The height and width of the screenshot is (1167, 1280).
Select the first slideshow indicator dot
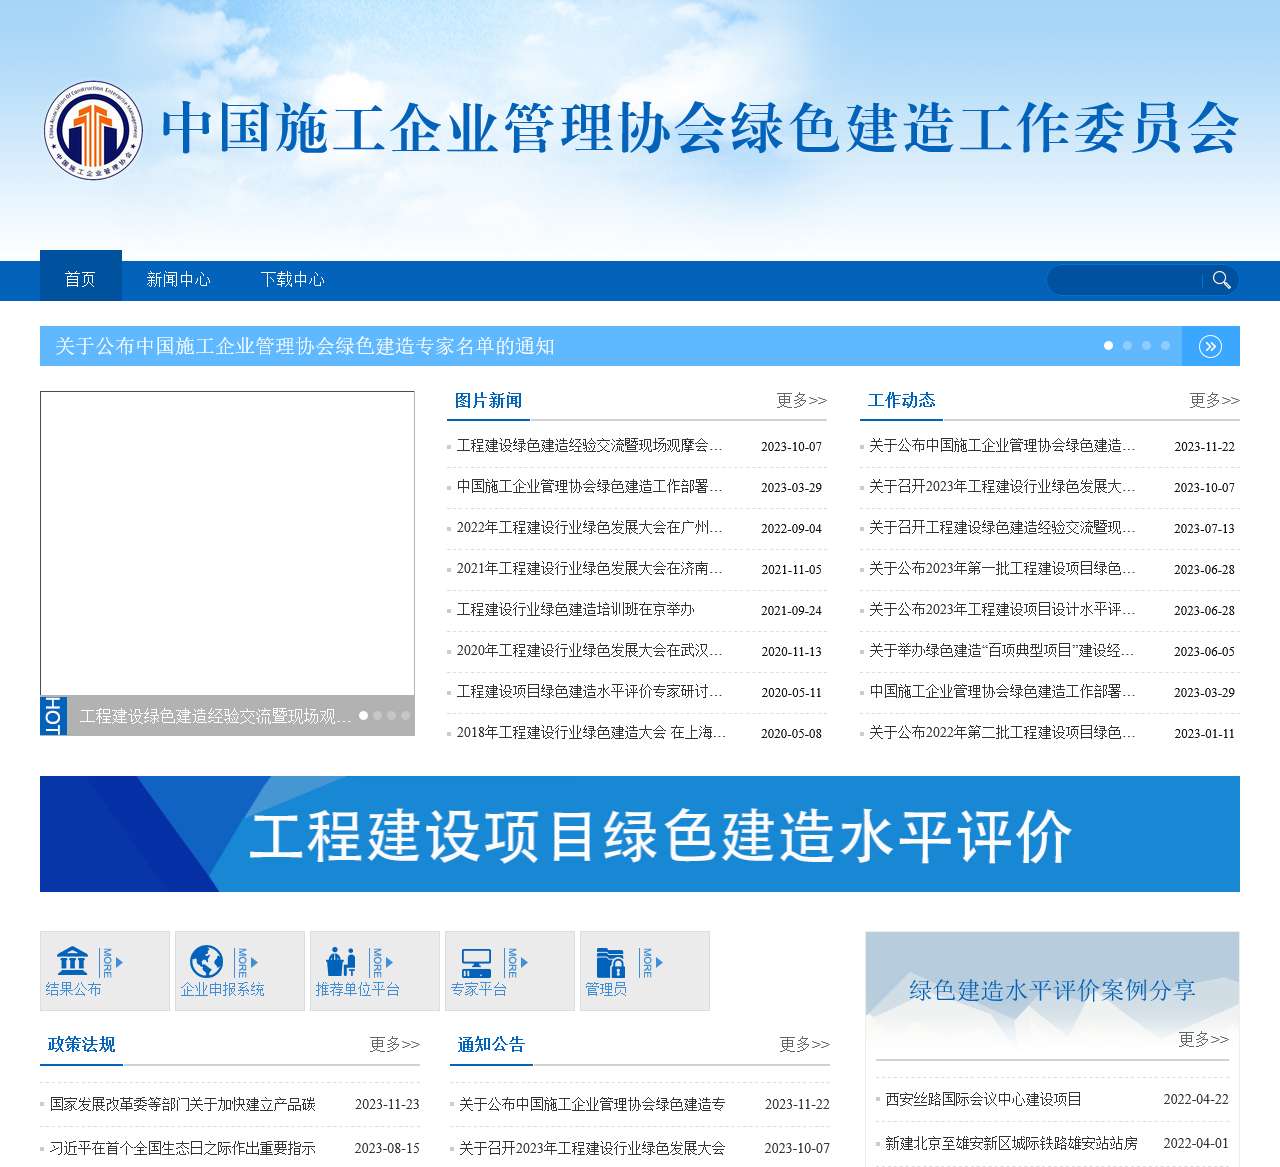tap(365, 716)
